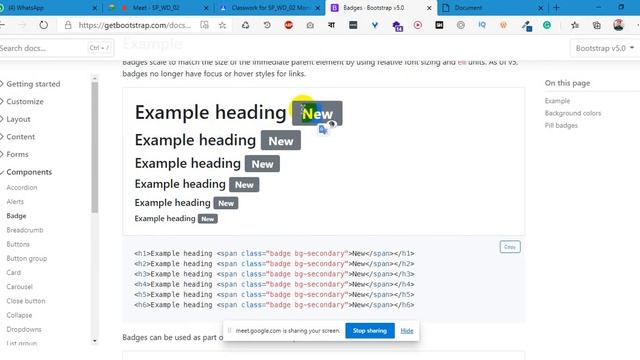Jump to Background colors section
This screenshot has height=360, width=640.
[573, 113]
